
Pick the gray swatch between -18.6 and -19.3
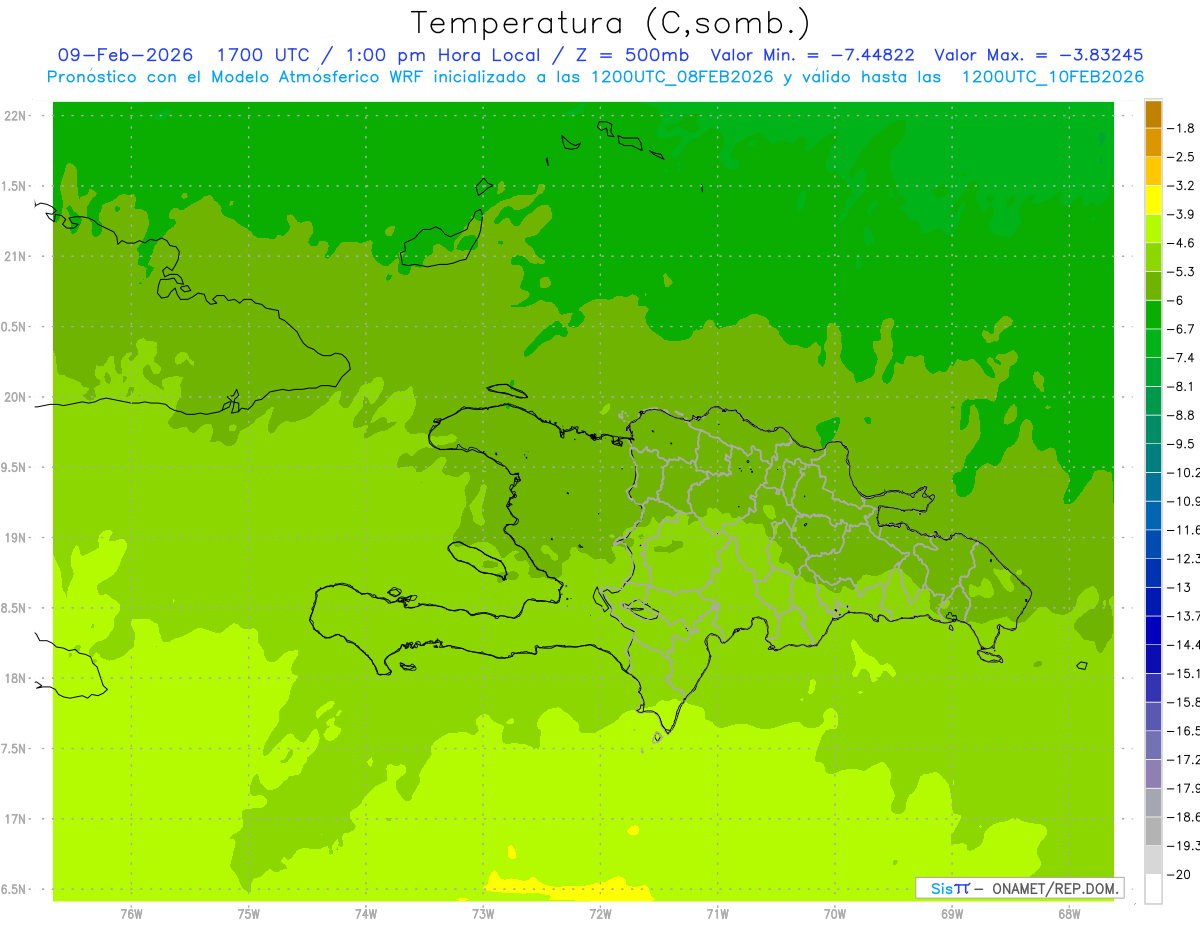tap(1153, 832)
